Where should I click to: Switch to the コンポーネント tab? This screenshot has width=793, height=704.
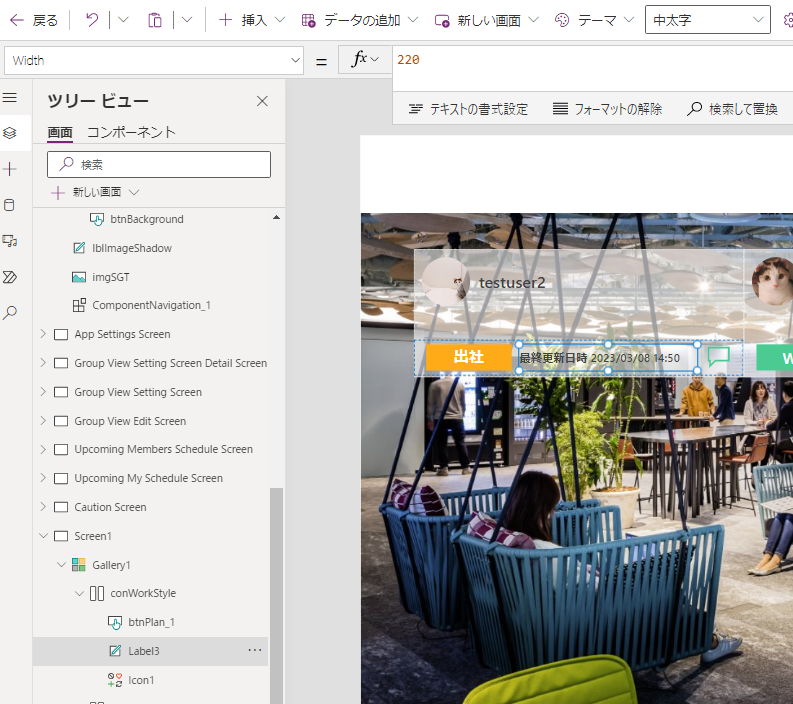pyautogui.click(x=131, y=133)
